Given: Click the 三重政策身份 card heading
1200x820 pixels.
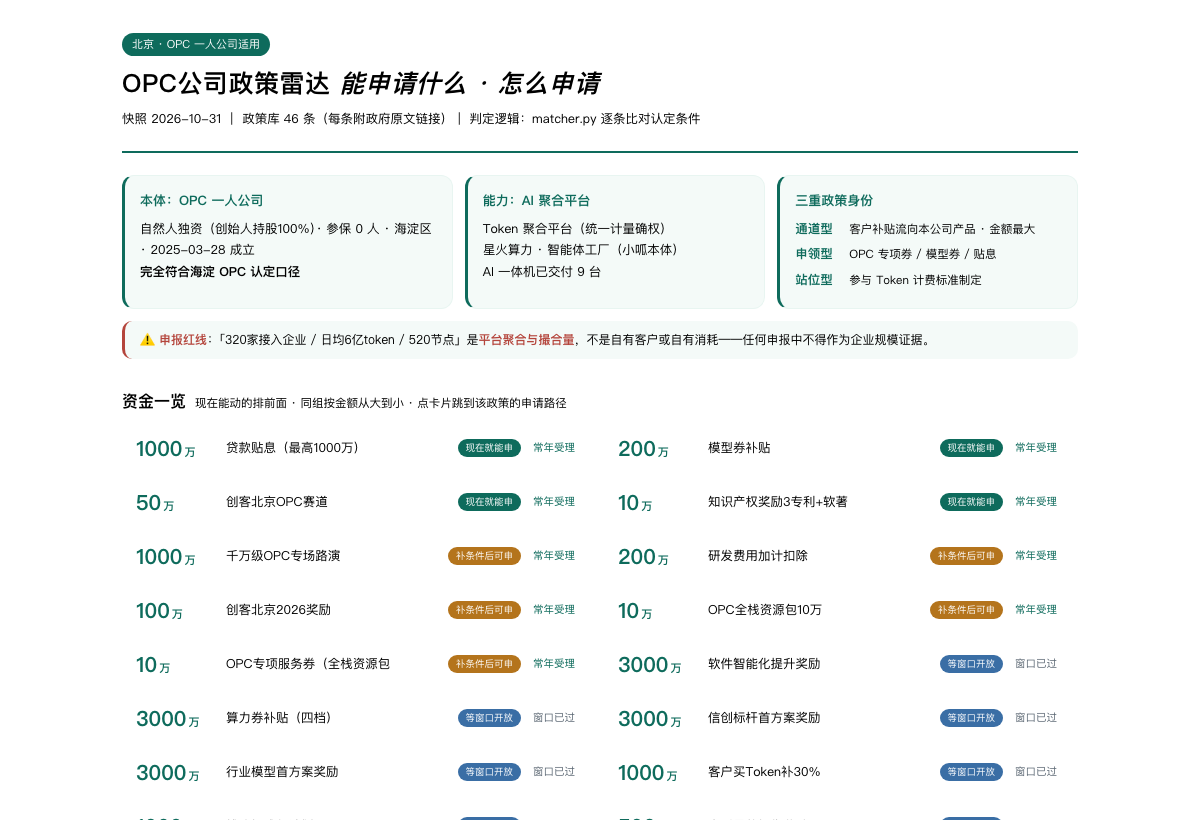Looking at the screenshot, I should [x=834, y=200].
